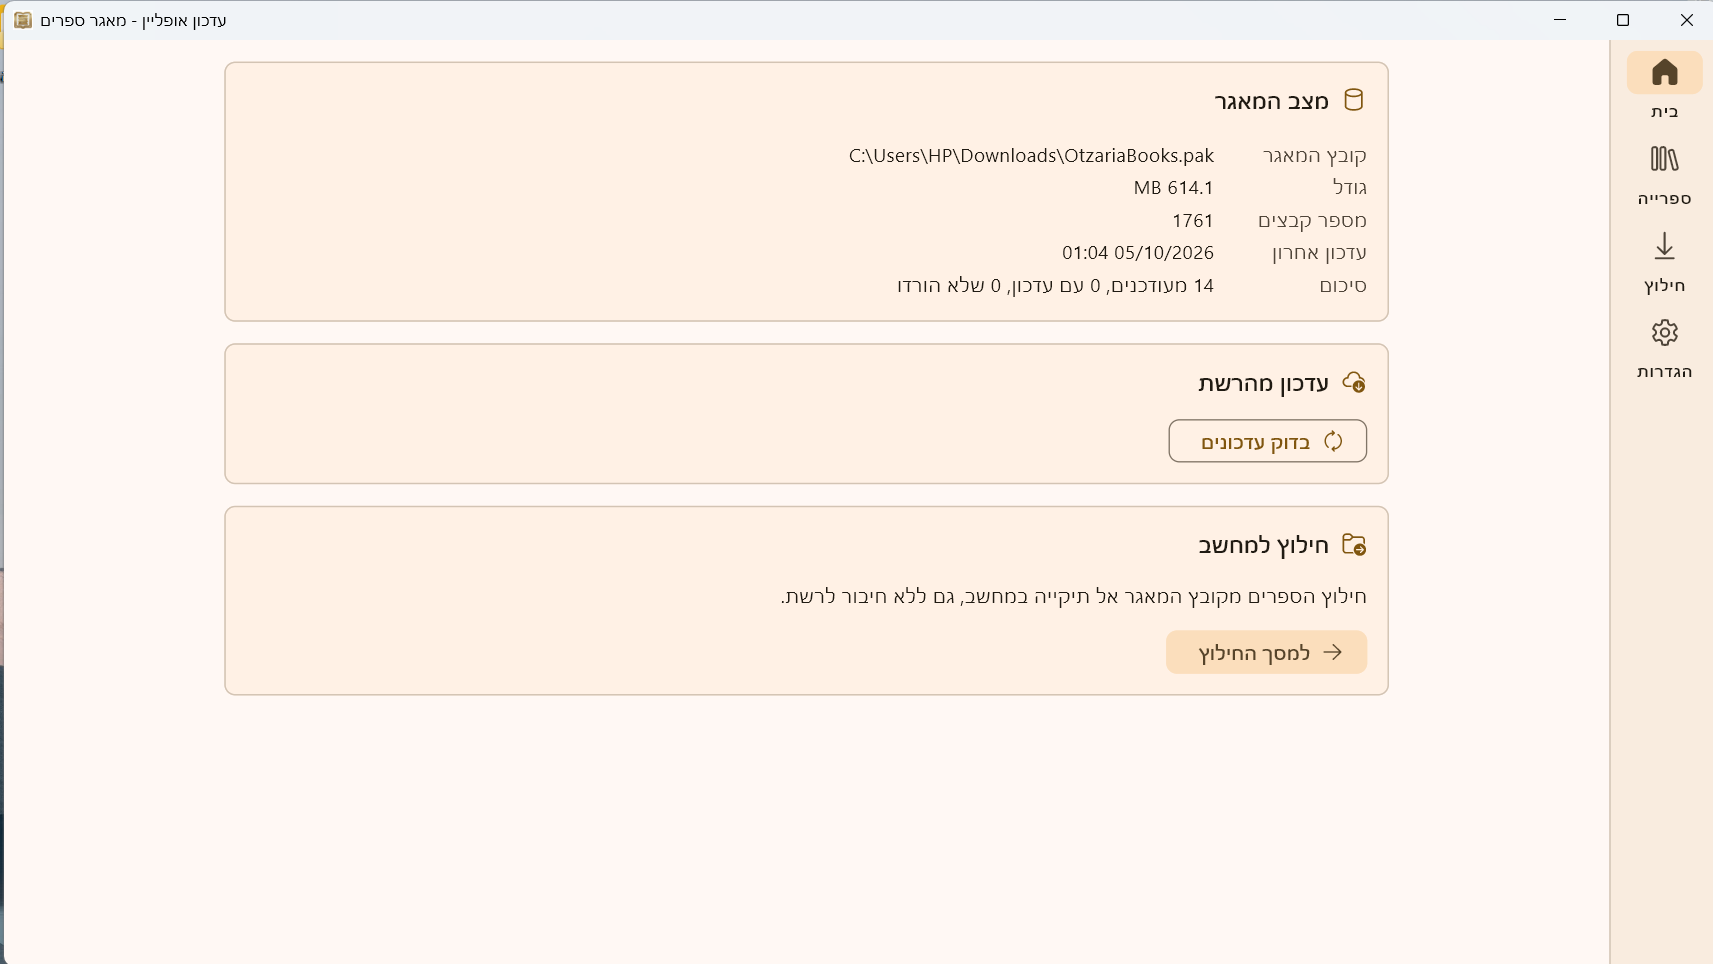Click the cloud icon beside עדכון מהרשת

(x=1353, y=382)
